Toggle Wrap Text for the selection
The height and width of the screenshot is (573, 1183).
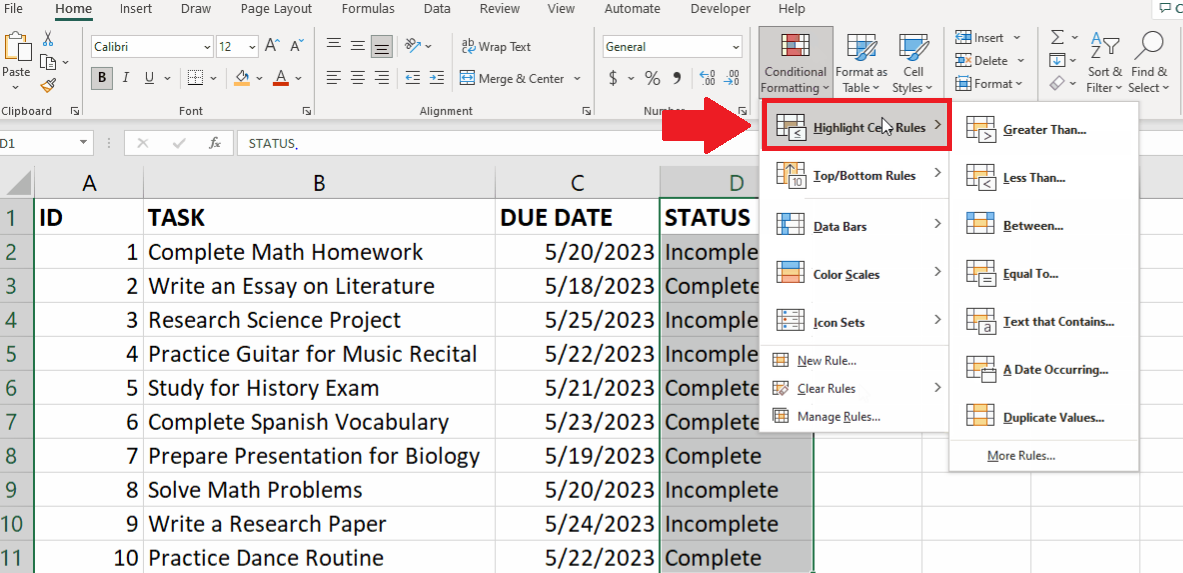click(x=496, y=47)
